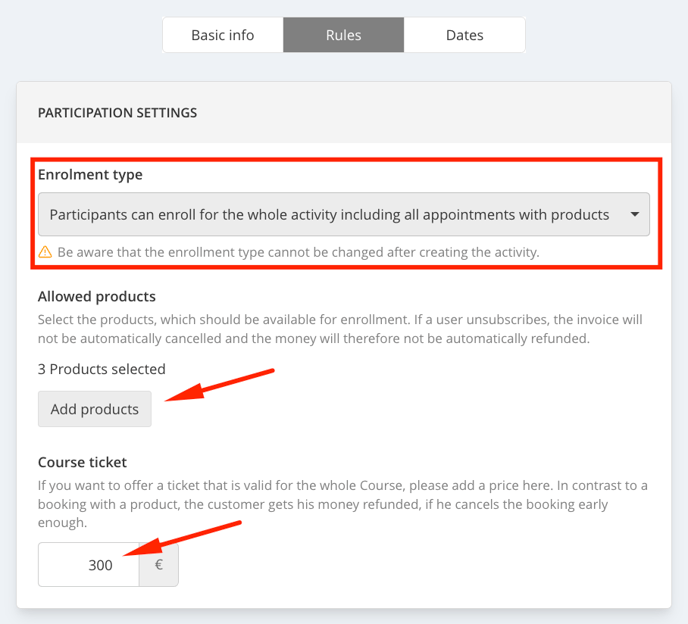Click the orange warning triangle icon

click(45, 252)
